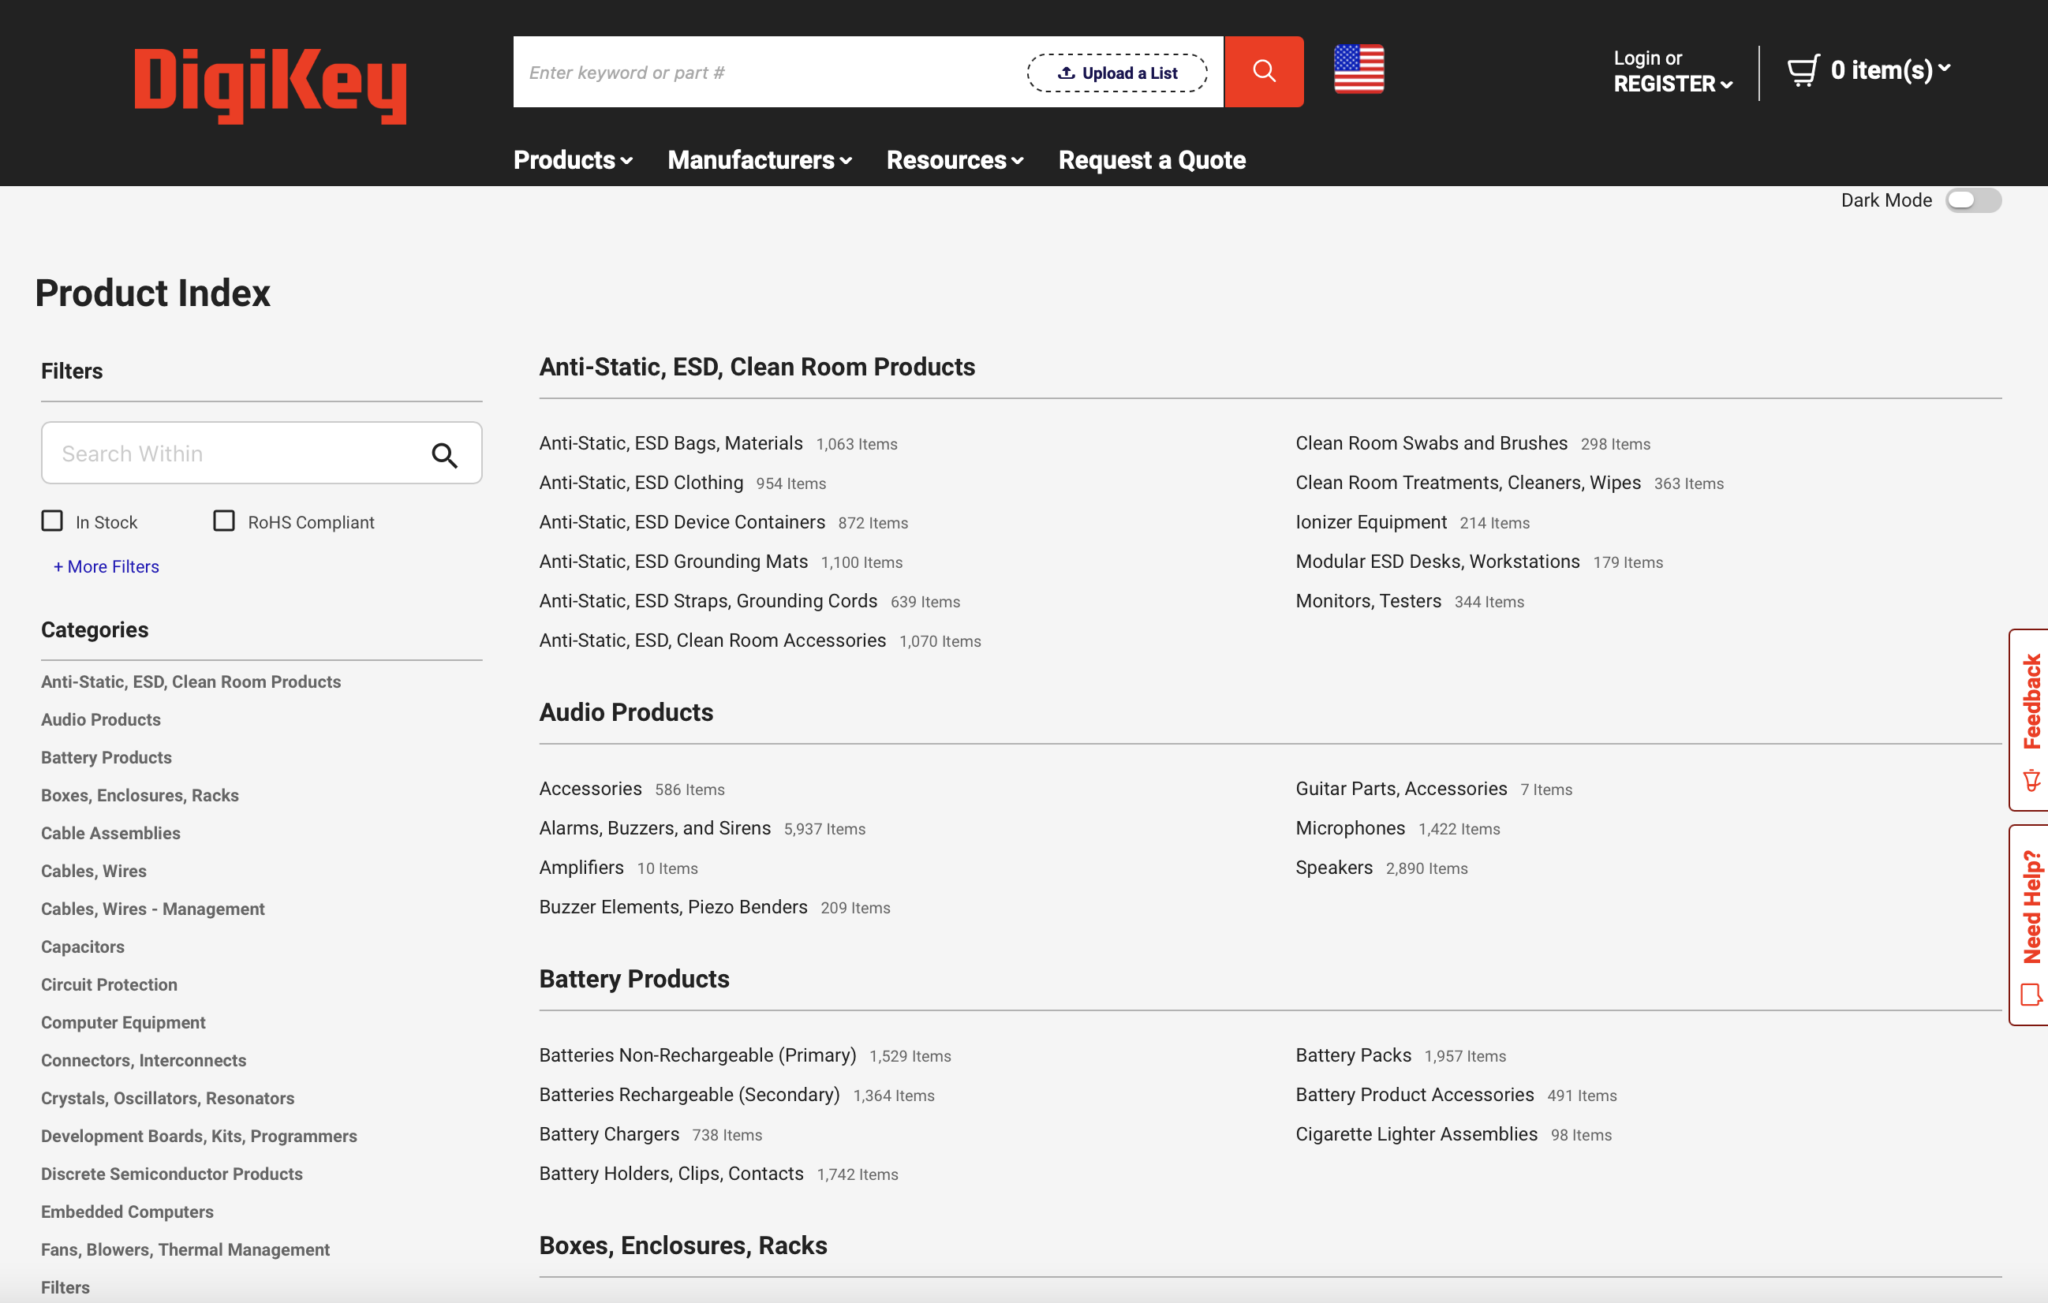The height and width of the screenshot is (1303, 2048).
Task: Expand the 0 item(s) cart dropdown
Action: (1891, 70)
